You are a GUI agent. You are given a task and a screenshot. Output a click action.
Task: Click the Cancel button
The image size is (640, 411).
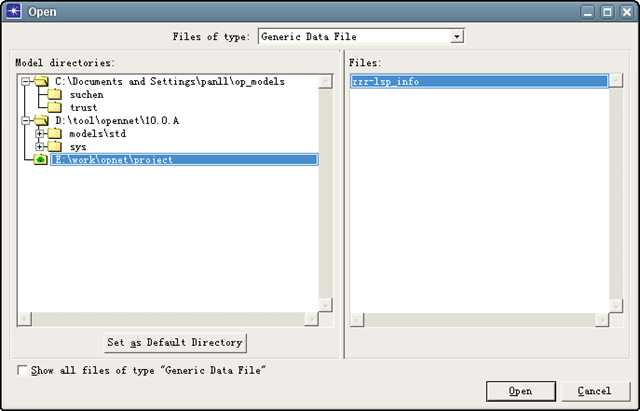click(595, 391)
